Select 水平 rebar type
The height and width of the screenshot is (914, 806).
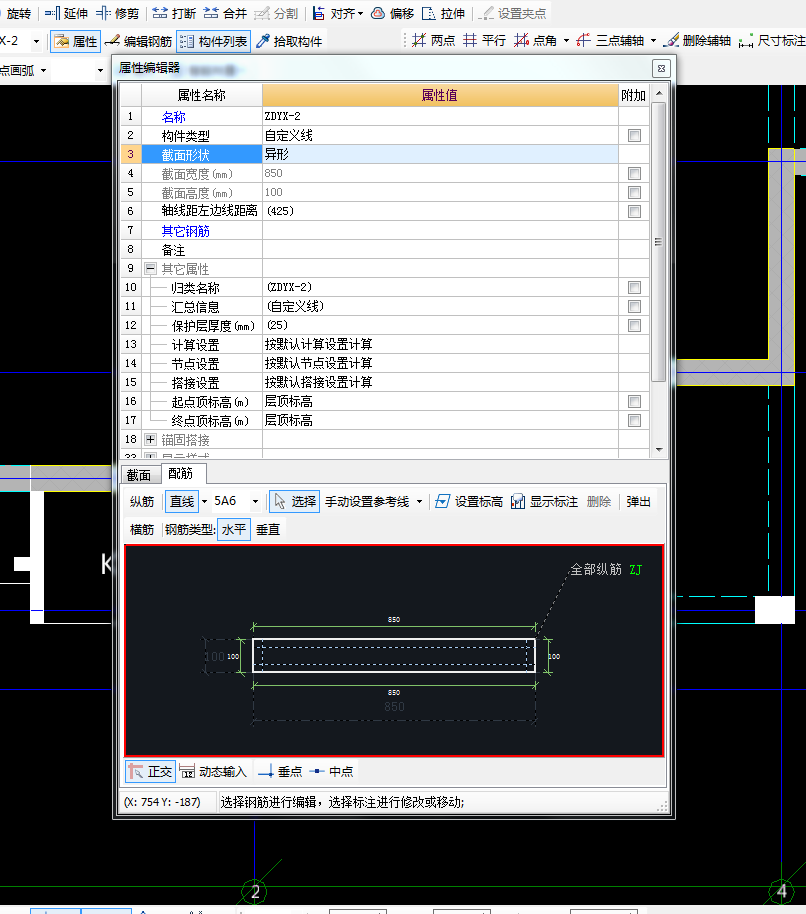234,529
